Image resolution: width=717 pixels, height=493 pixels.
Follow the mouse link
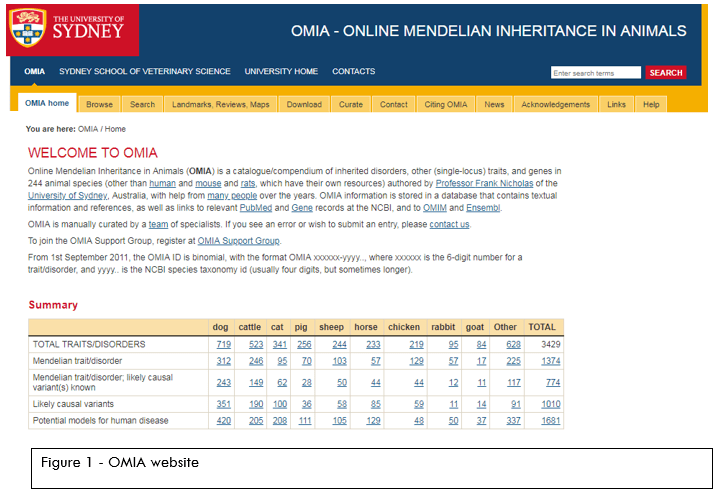coord(208,183)
